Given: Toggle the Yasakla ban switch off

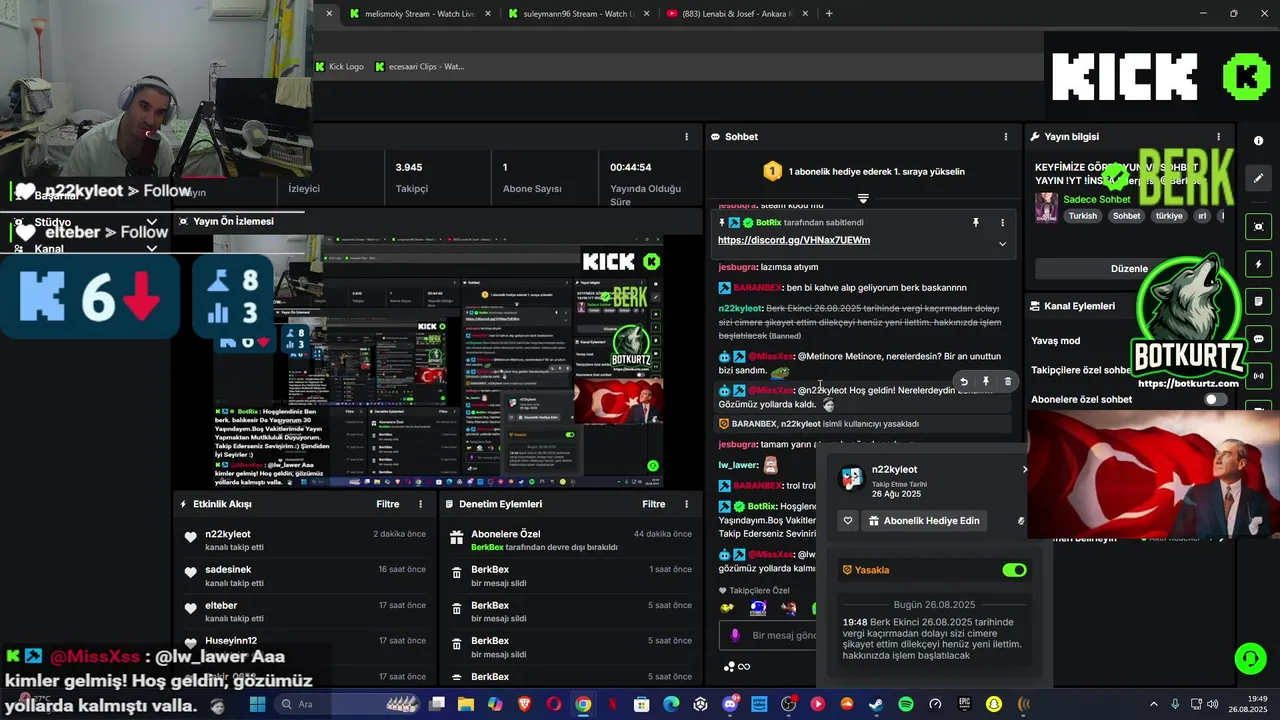Looking at the screenshot, I should click(x=1015, y=570).
